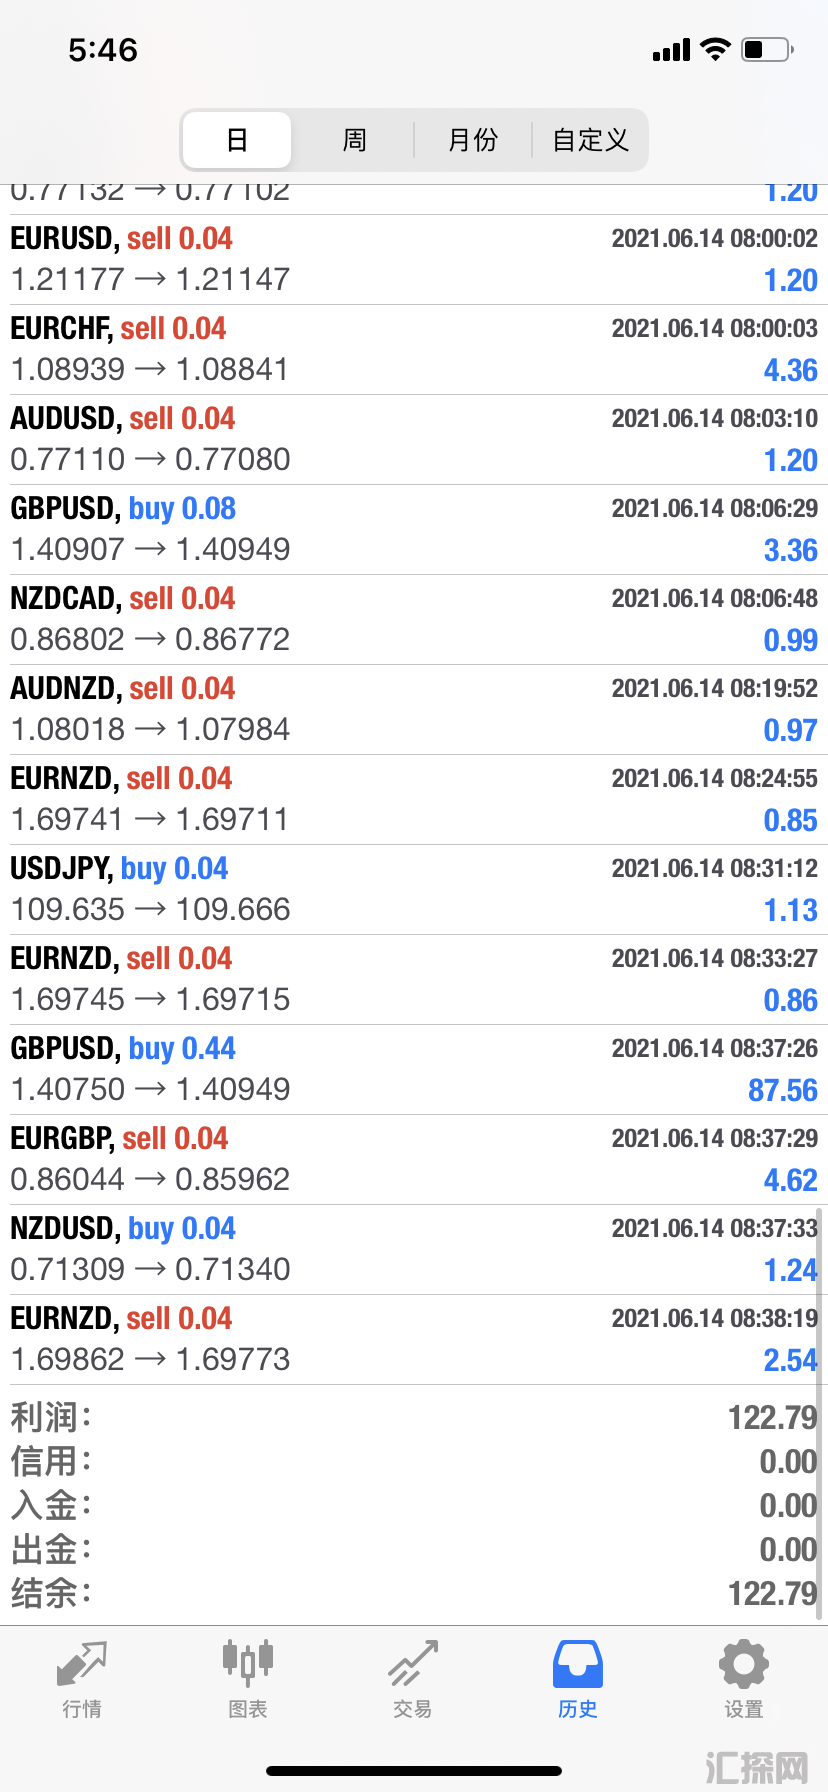Screen dimensions: 828x1792
Task: Choose the 自定义 custom period segment
Action: click(590, 140)
